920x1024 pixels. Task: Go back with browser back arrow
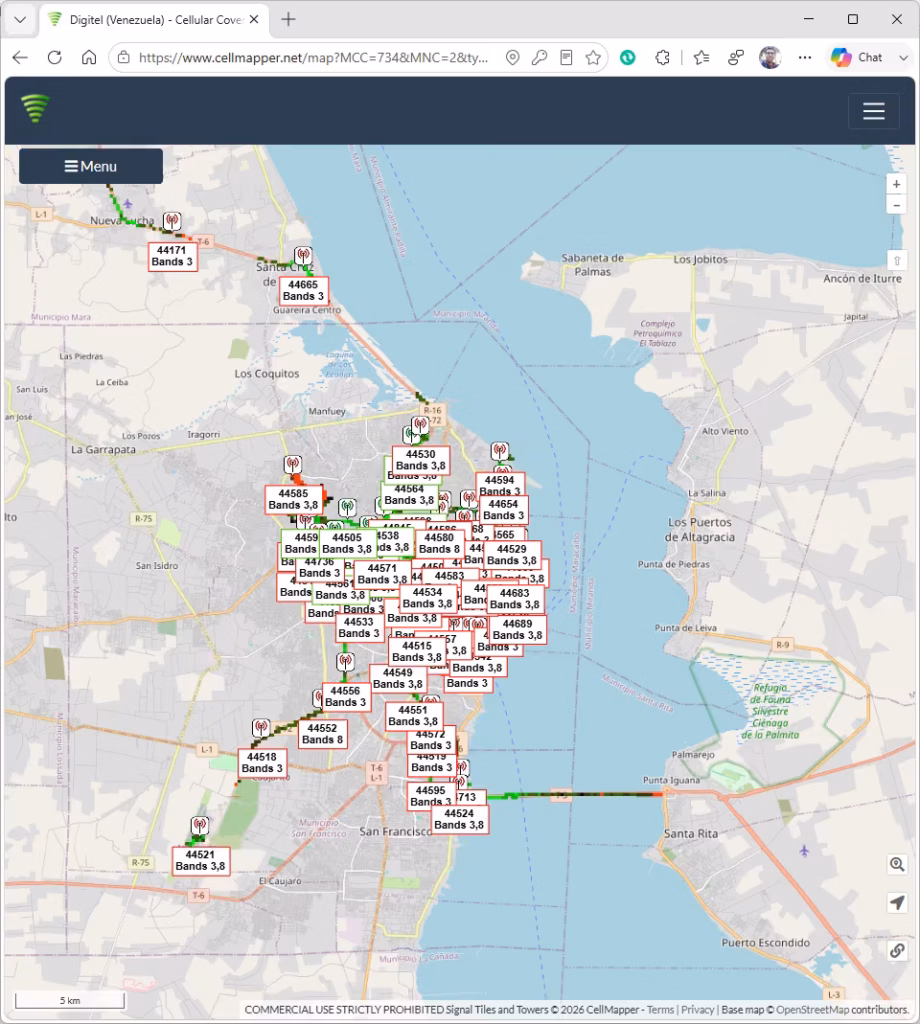click(20, 57)
